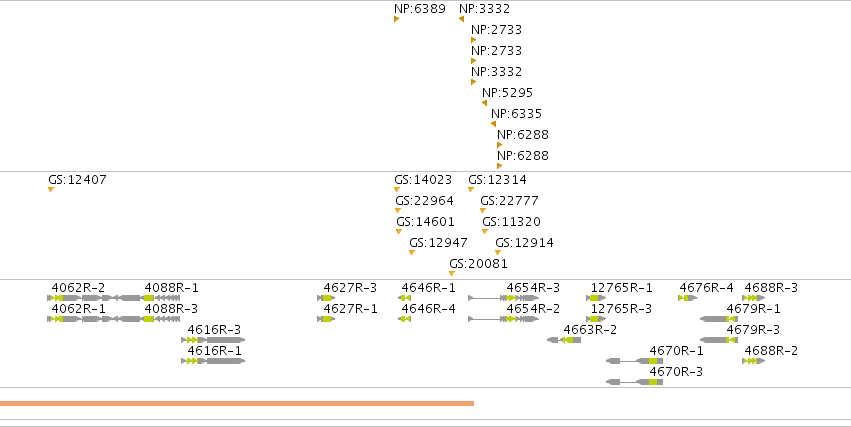Click the 4654R-3 transcript model
This screenshot has height=427, width=851.
pos(504,298)
